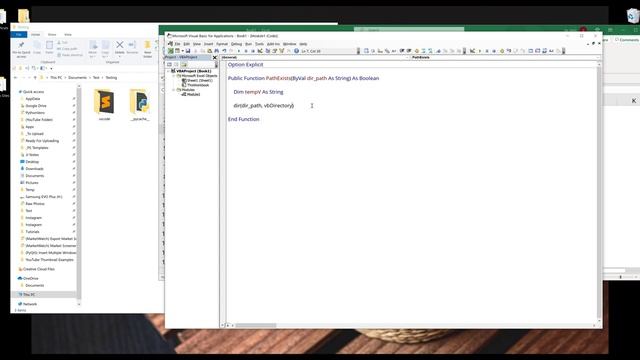Open the Run menu in the VBA editor
The height and width of the screenshot is (360, 640).
pyautogui.click(x=248, y=44)
